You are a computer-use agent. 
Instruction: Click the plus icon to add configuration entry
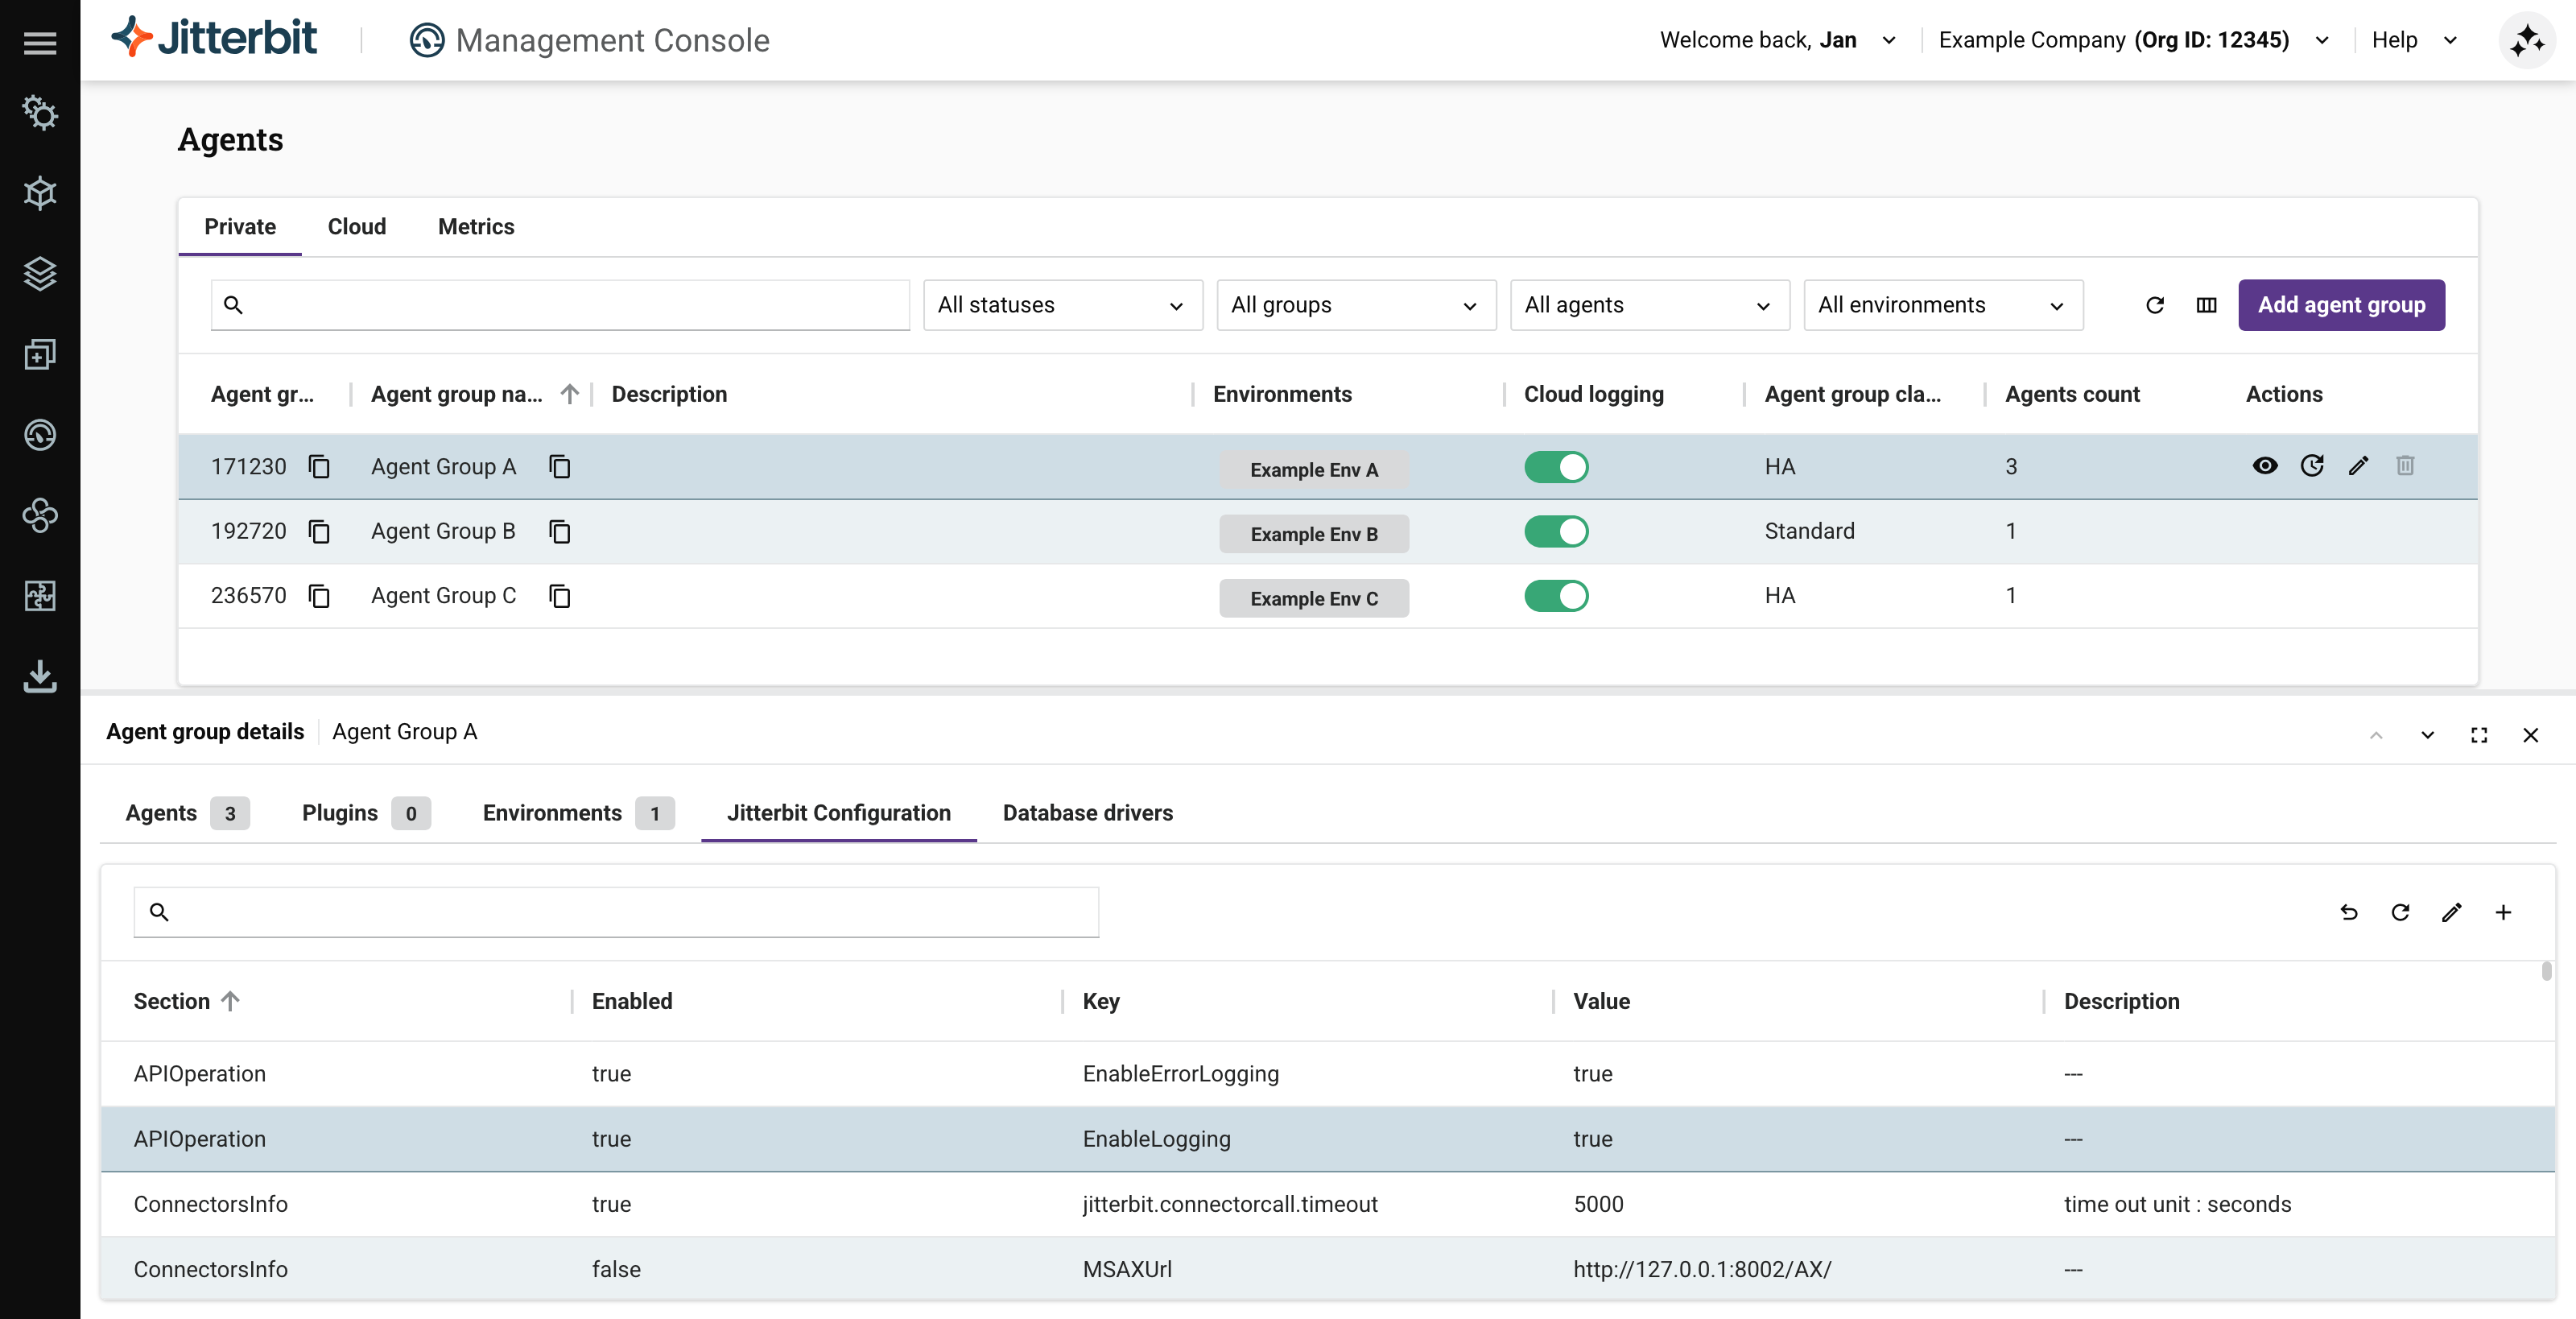click(2504, 912)
